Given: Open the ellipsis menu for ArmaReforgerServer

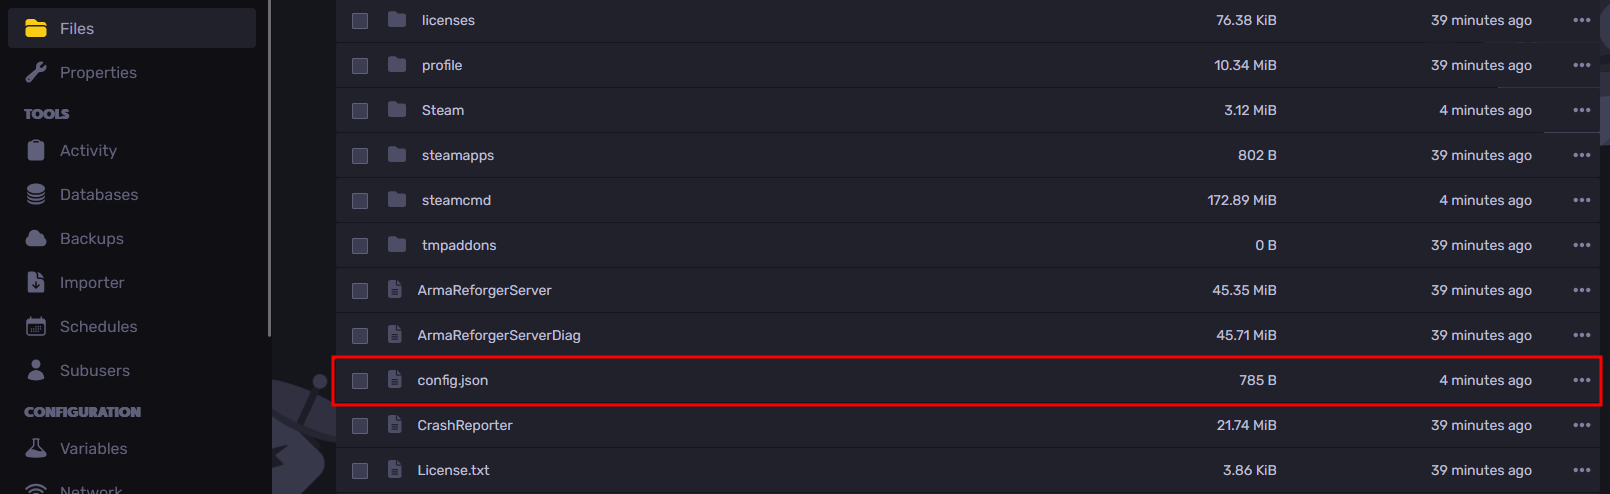Looking at the screenshot, I should click(x=1581, y=290).
